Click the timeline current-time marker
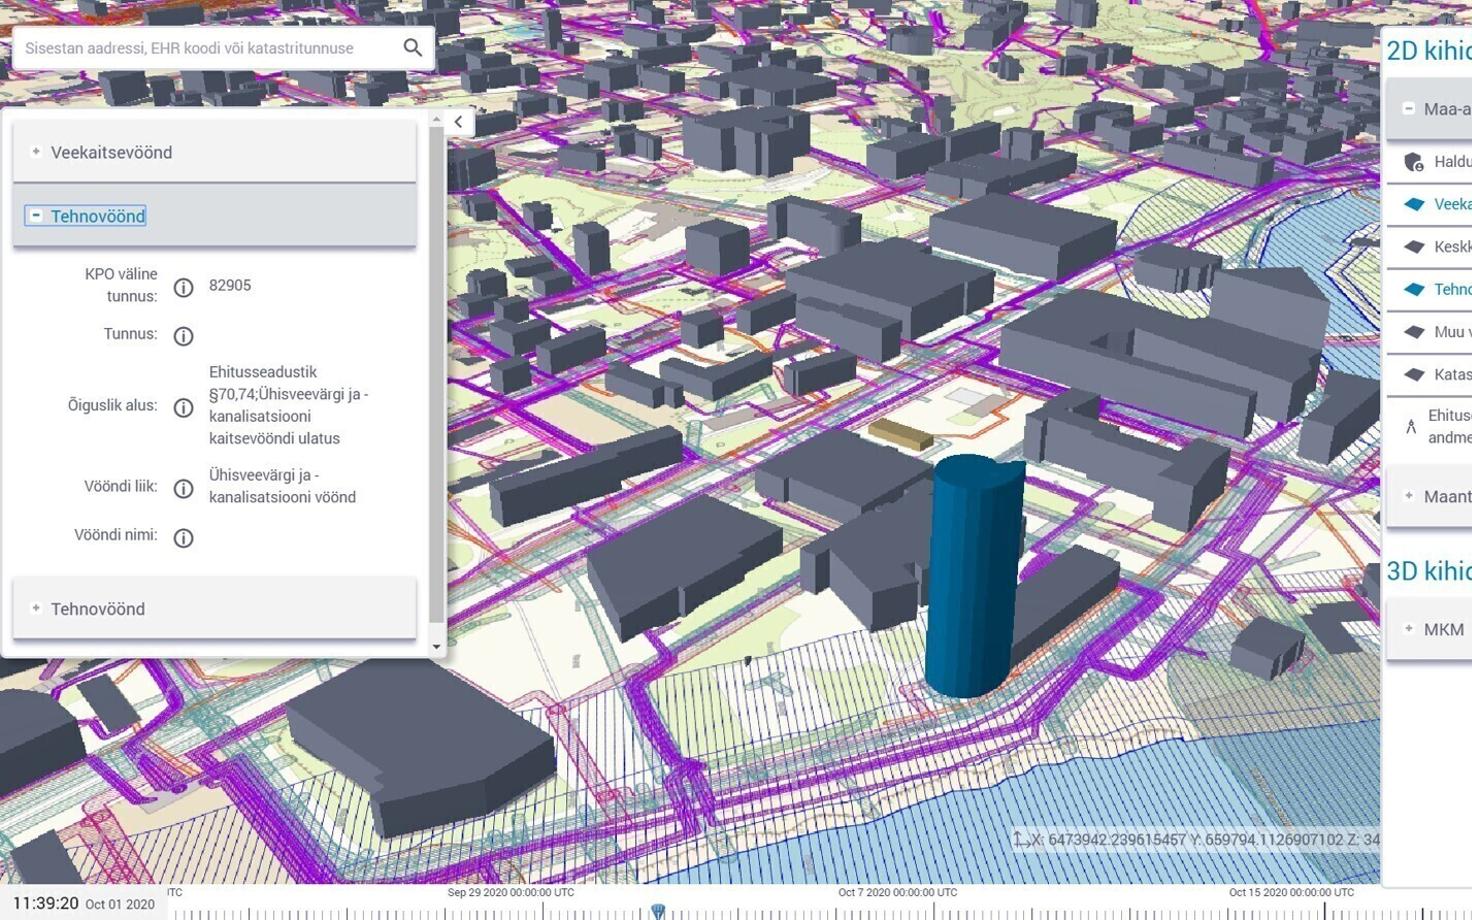This screenshot has height=920, width=1472. (658, 910)
